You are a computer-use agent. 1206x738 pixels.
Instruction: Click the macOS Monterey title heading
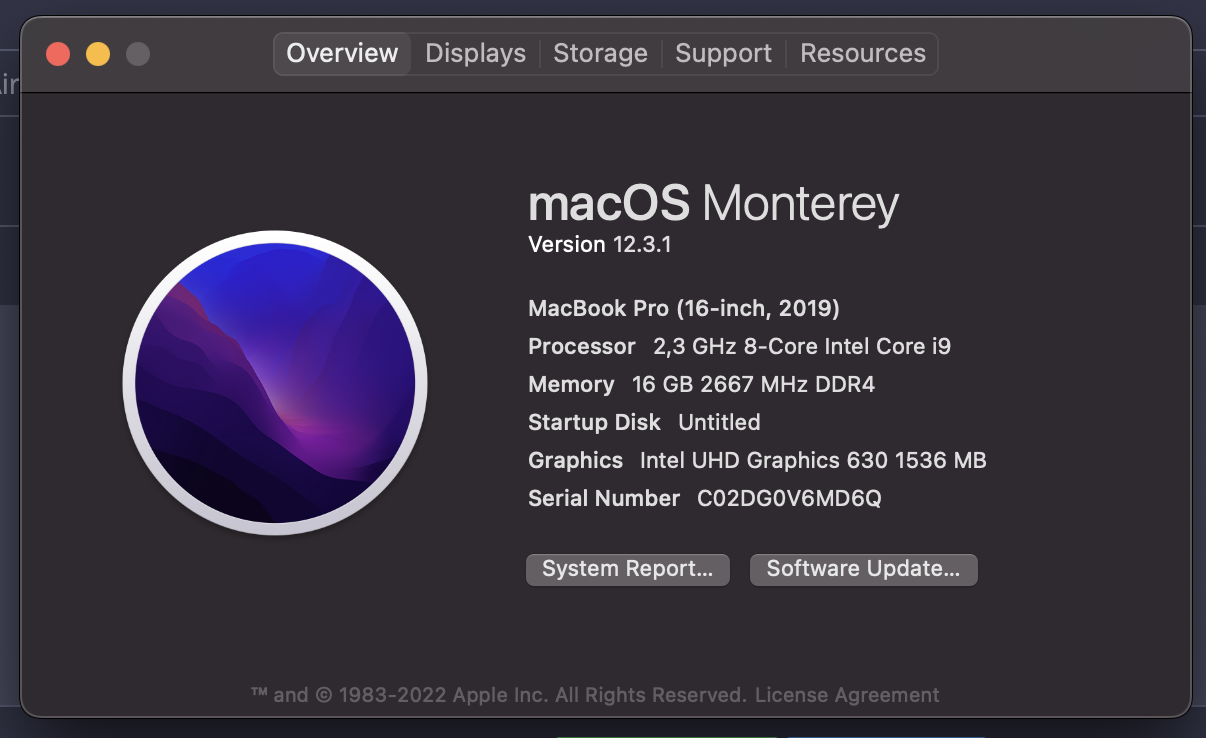point(714,204)
